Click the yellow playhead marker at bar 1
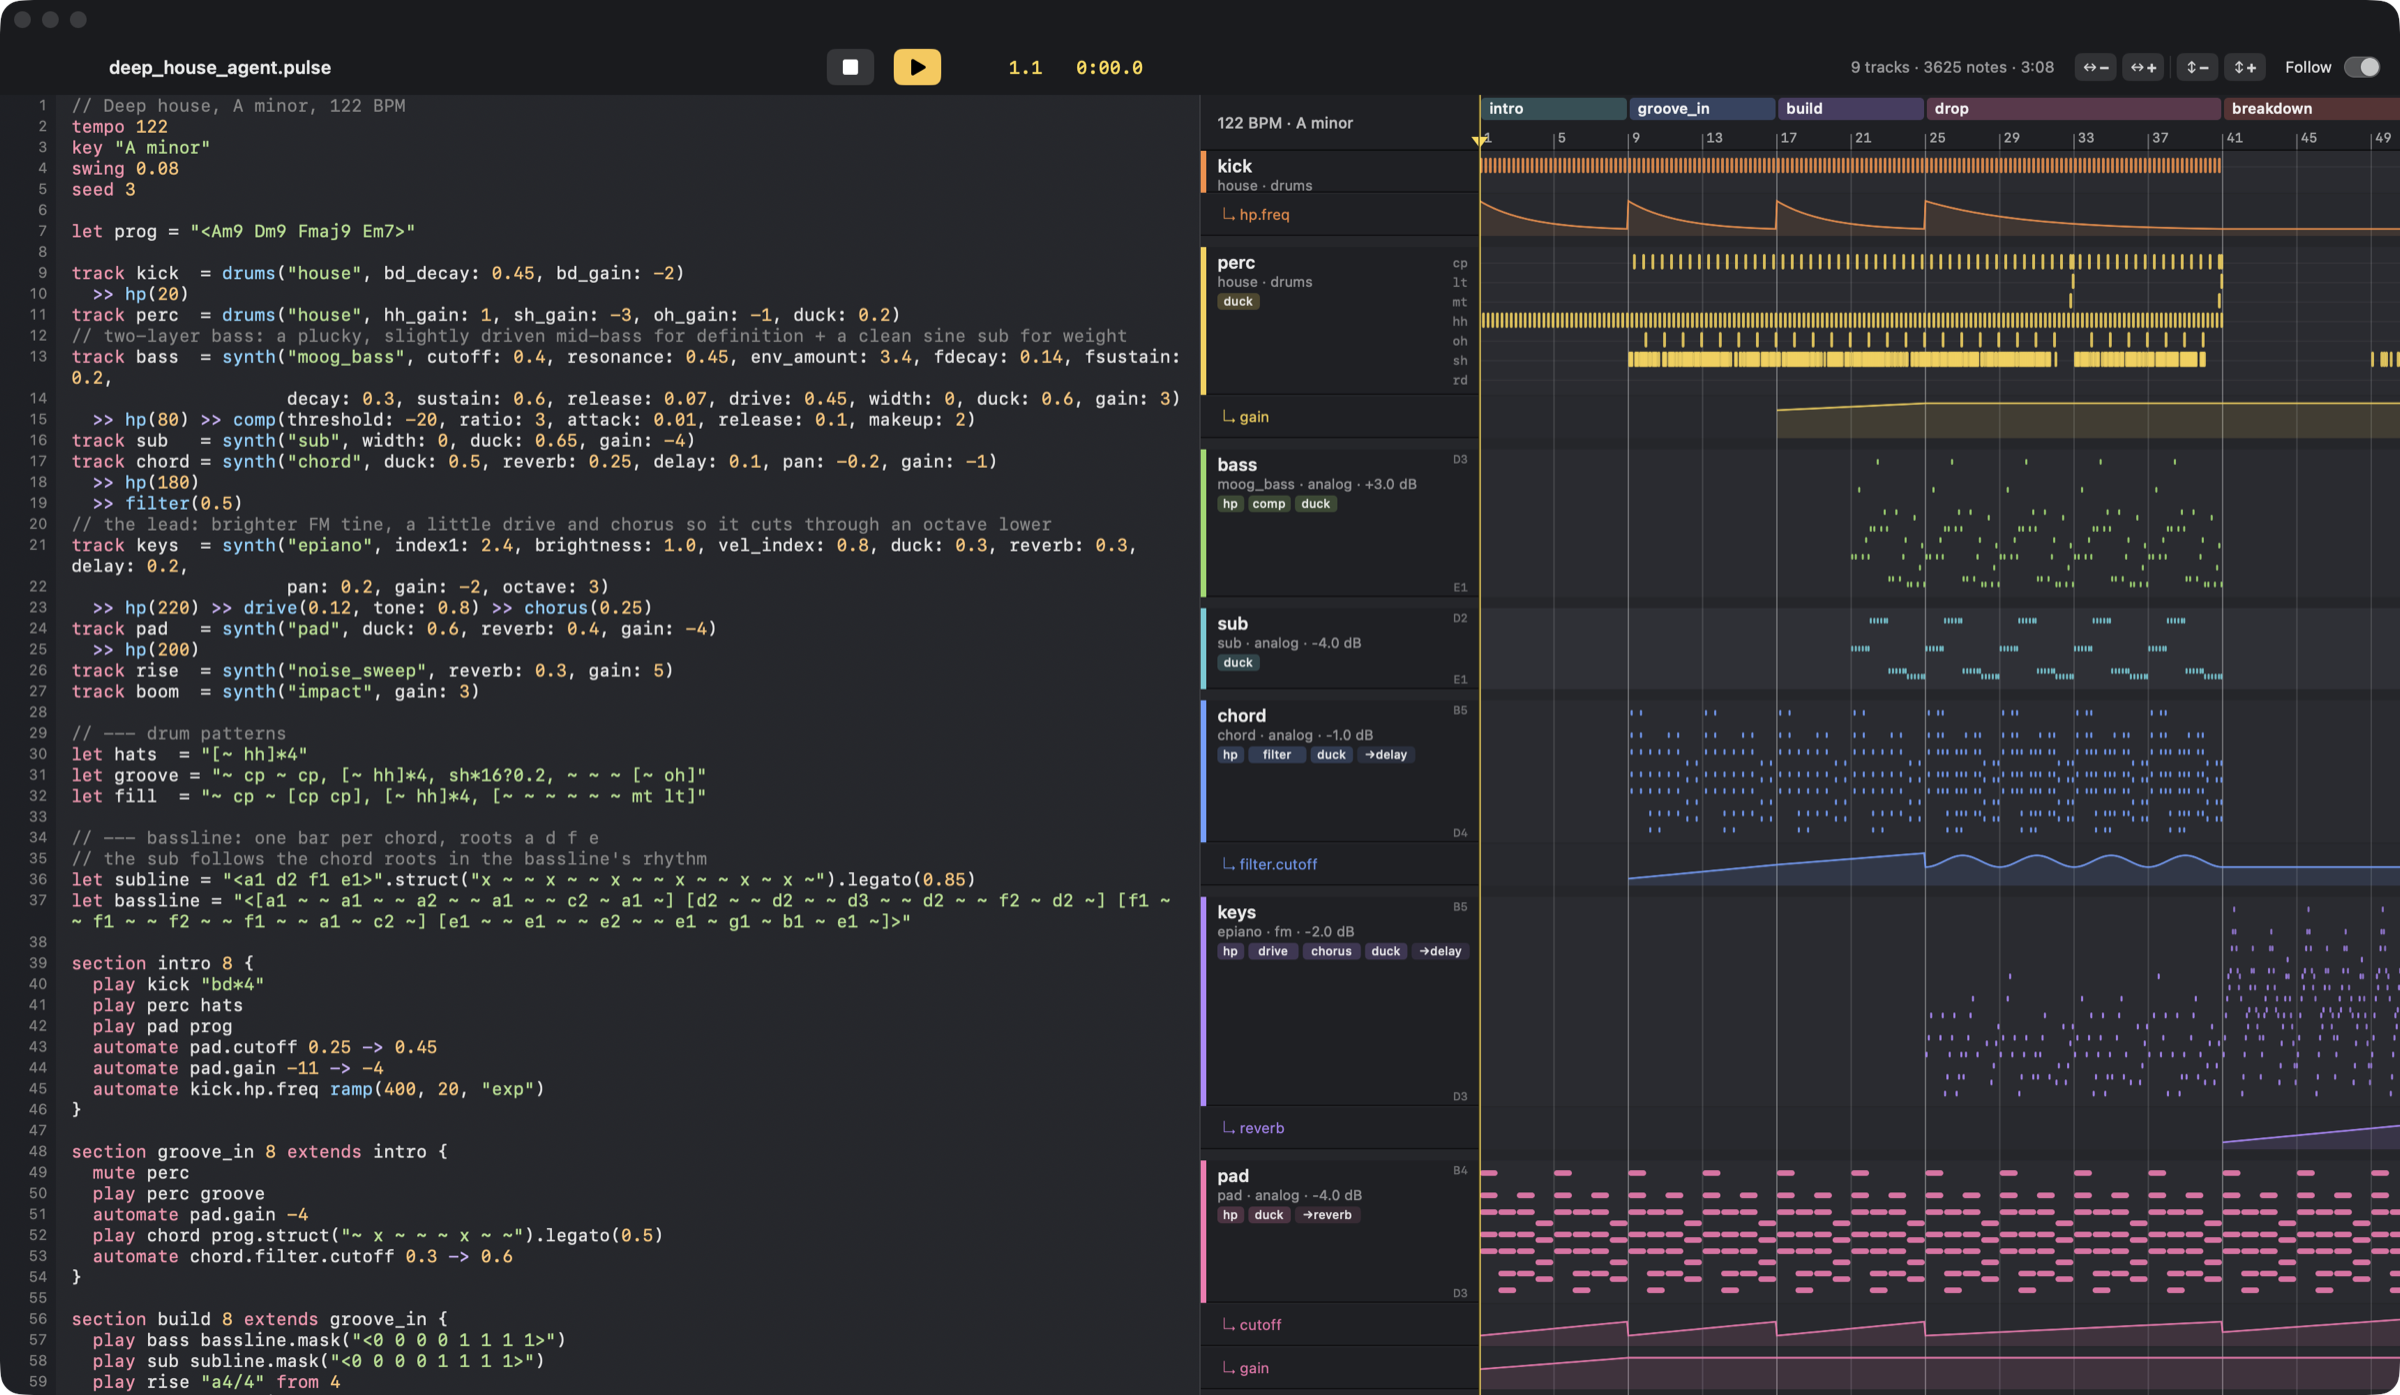 (1479, 141)
